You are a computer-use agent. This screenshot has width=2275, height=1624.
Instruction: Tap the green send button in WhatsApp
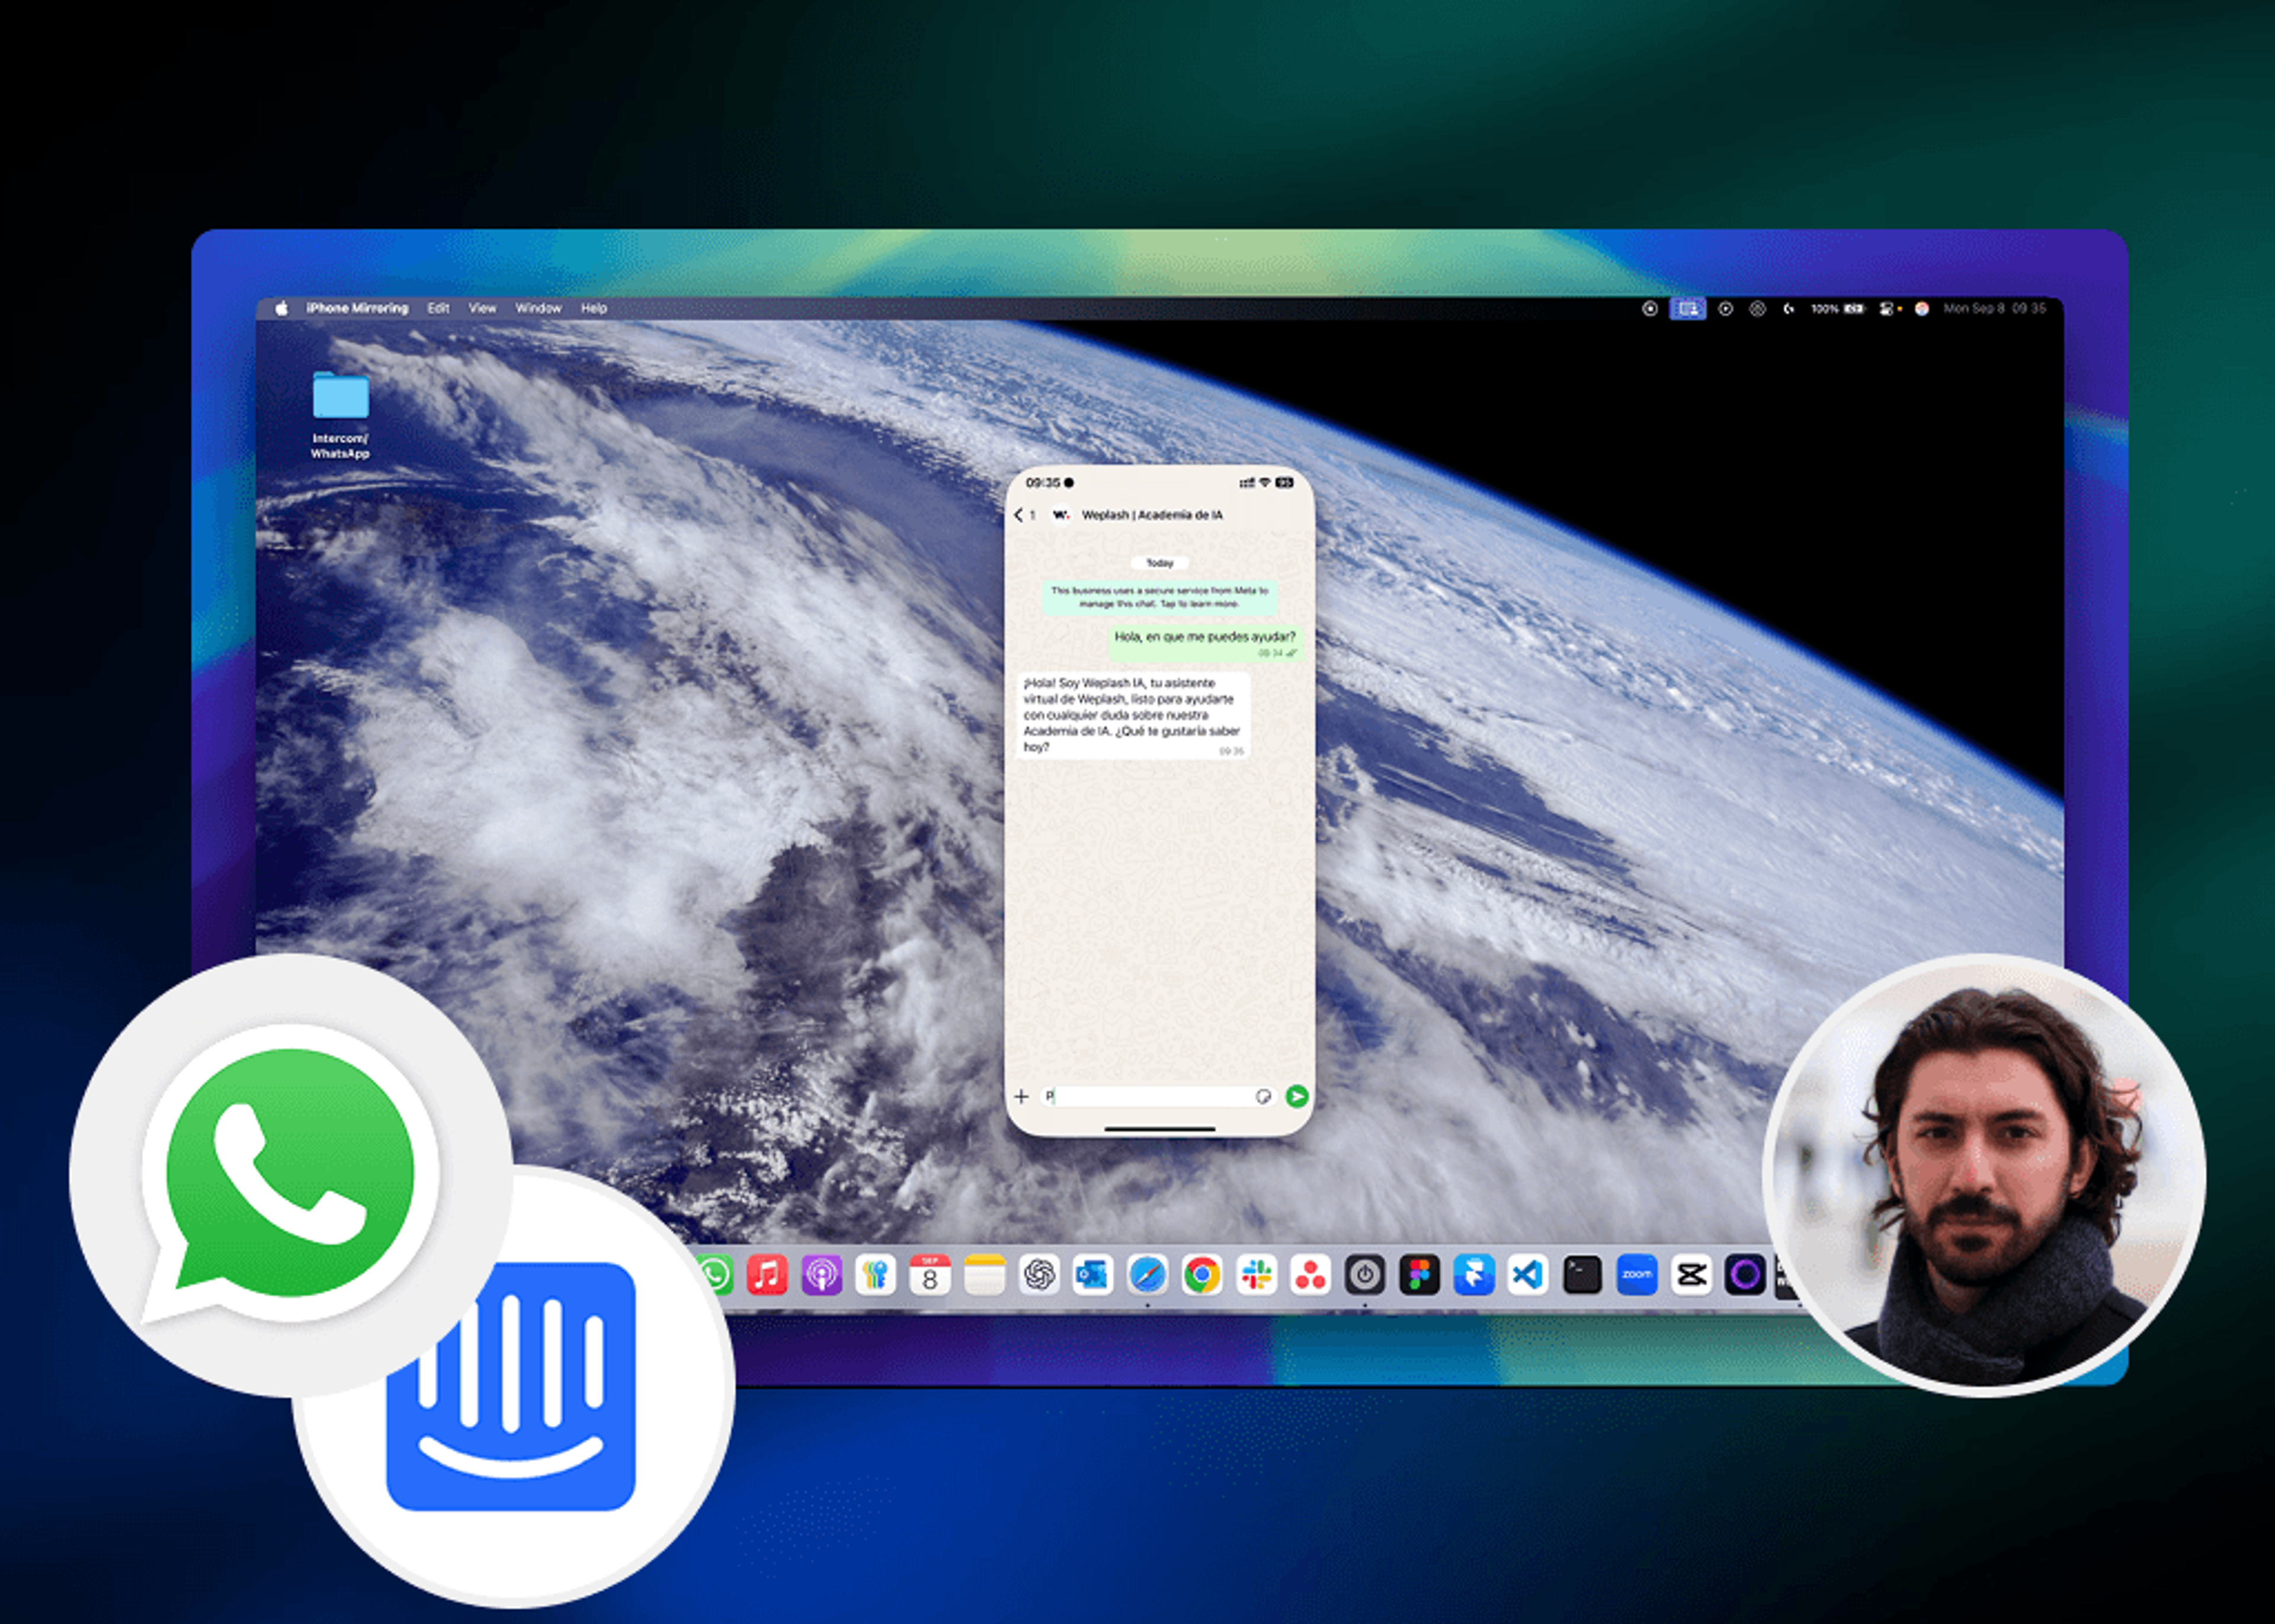(x=1297, y=1096)
